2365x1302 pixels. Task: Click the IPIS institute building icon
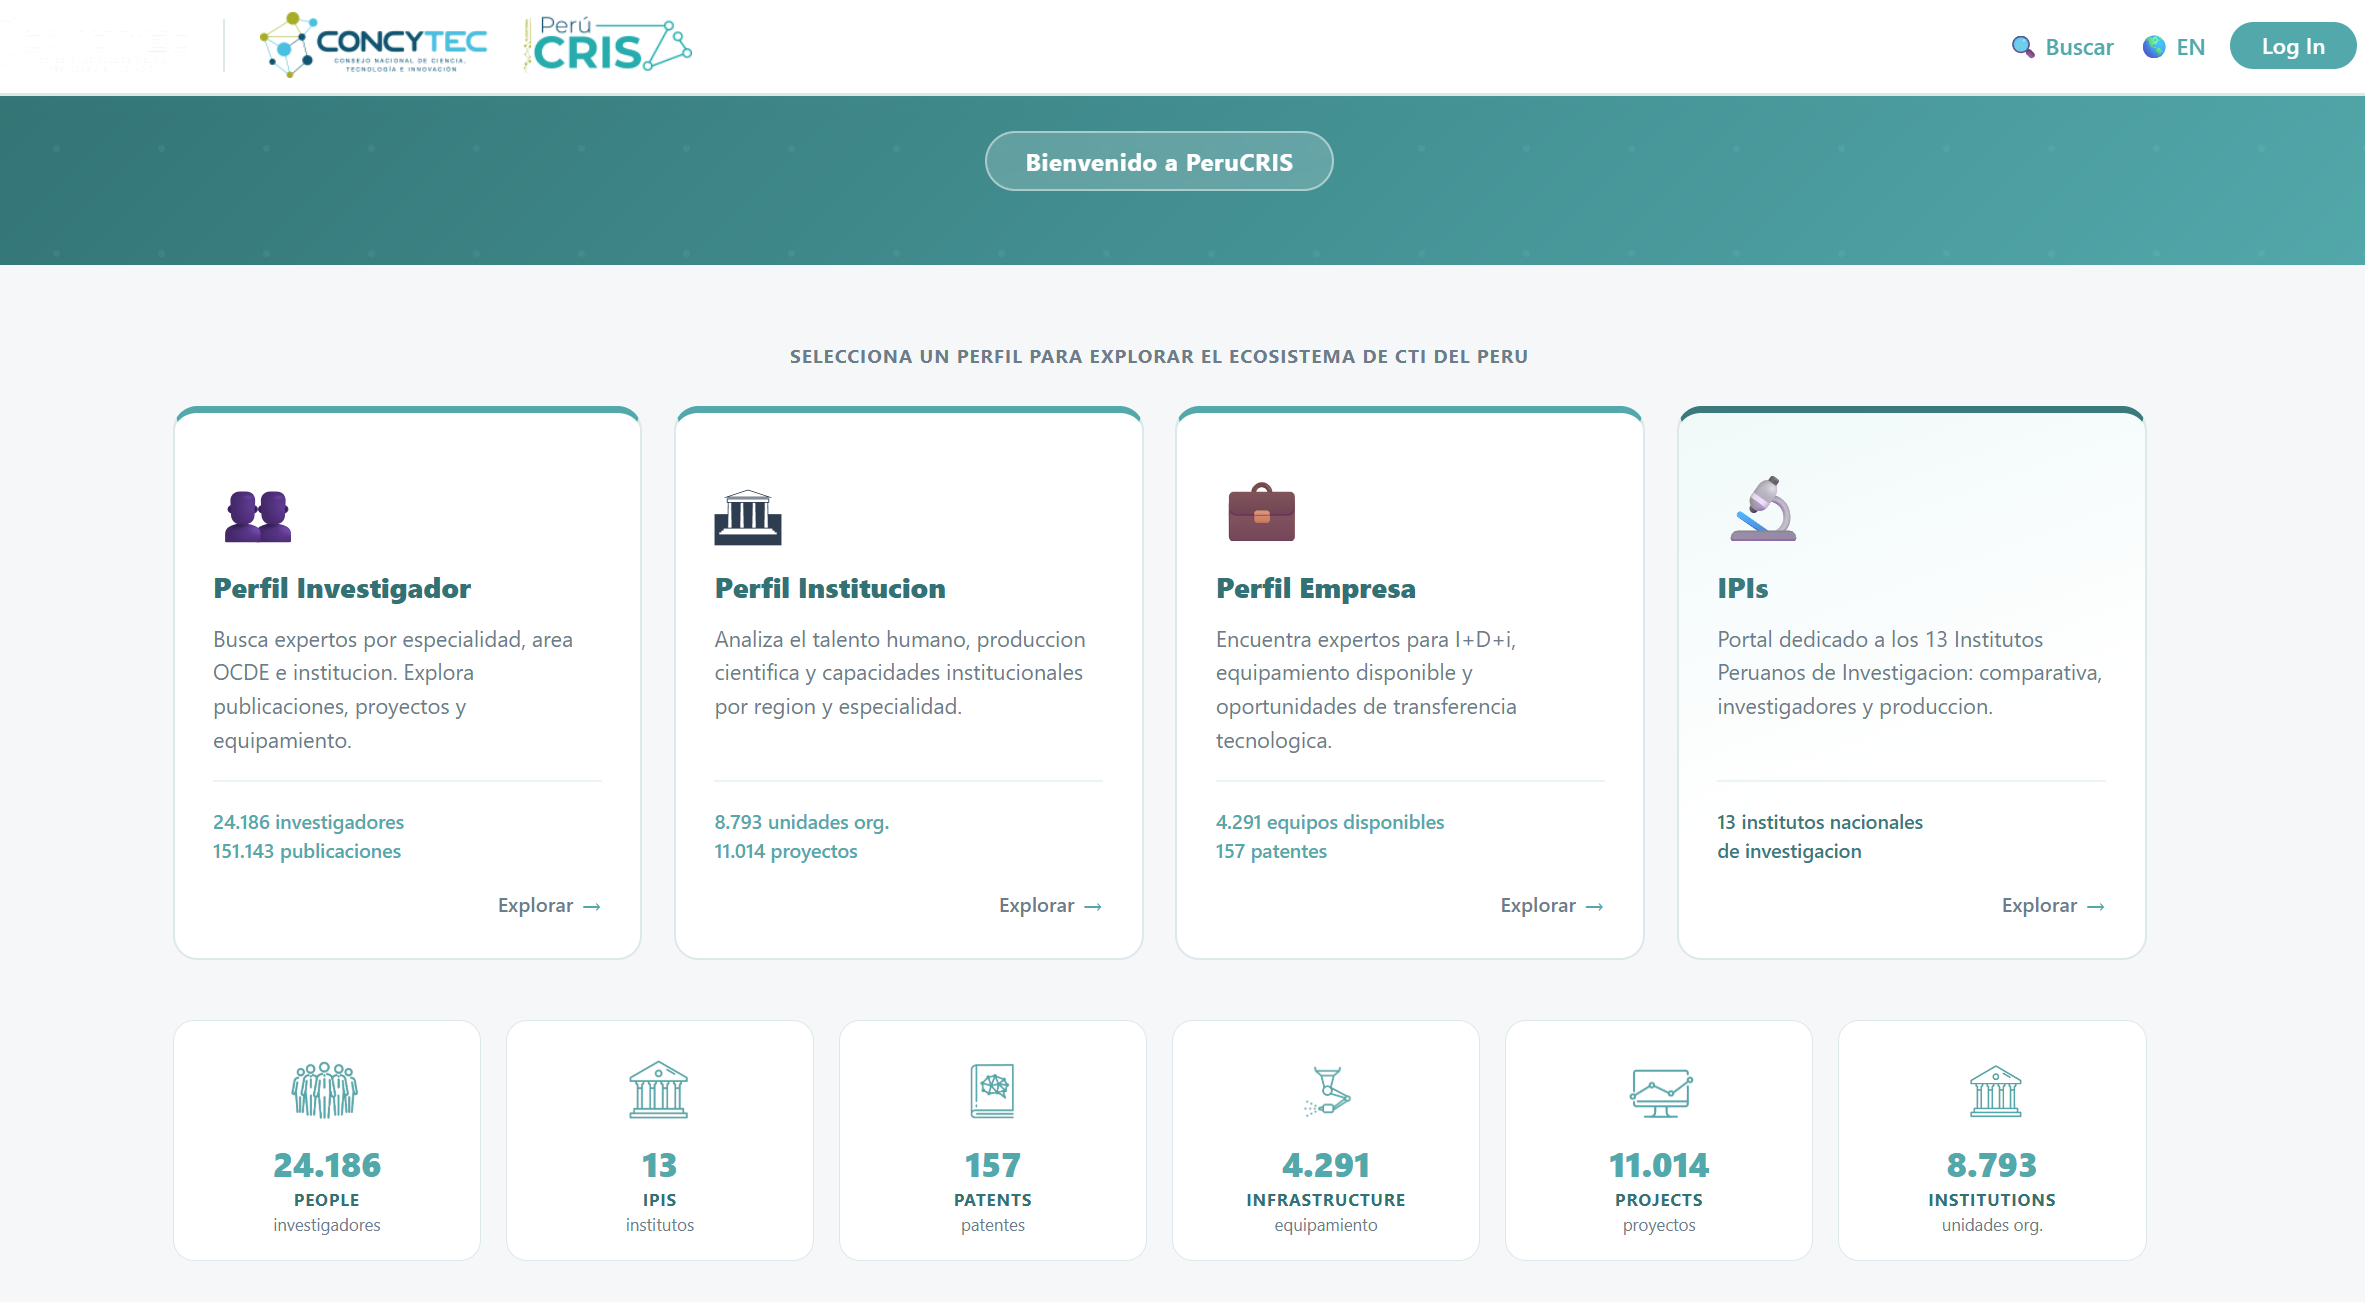pos(659,1090)
